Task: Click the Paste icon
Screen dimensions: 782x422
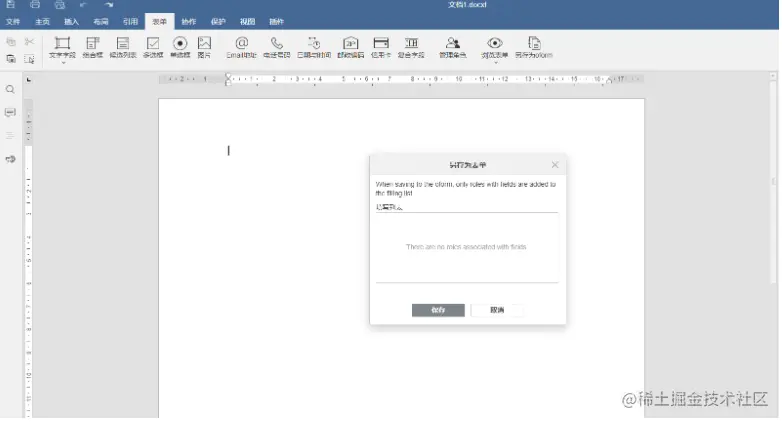Action: pos(10,59)
